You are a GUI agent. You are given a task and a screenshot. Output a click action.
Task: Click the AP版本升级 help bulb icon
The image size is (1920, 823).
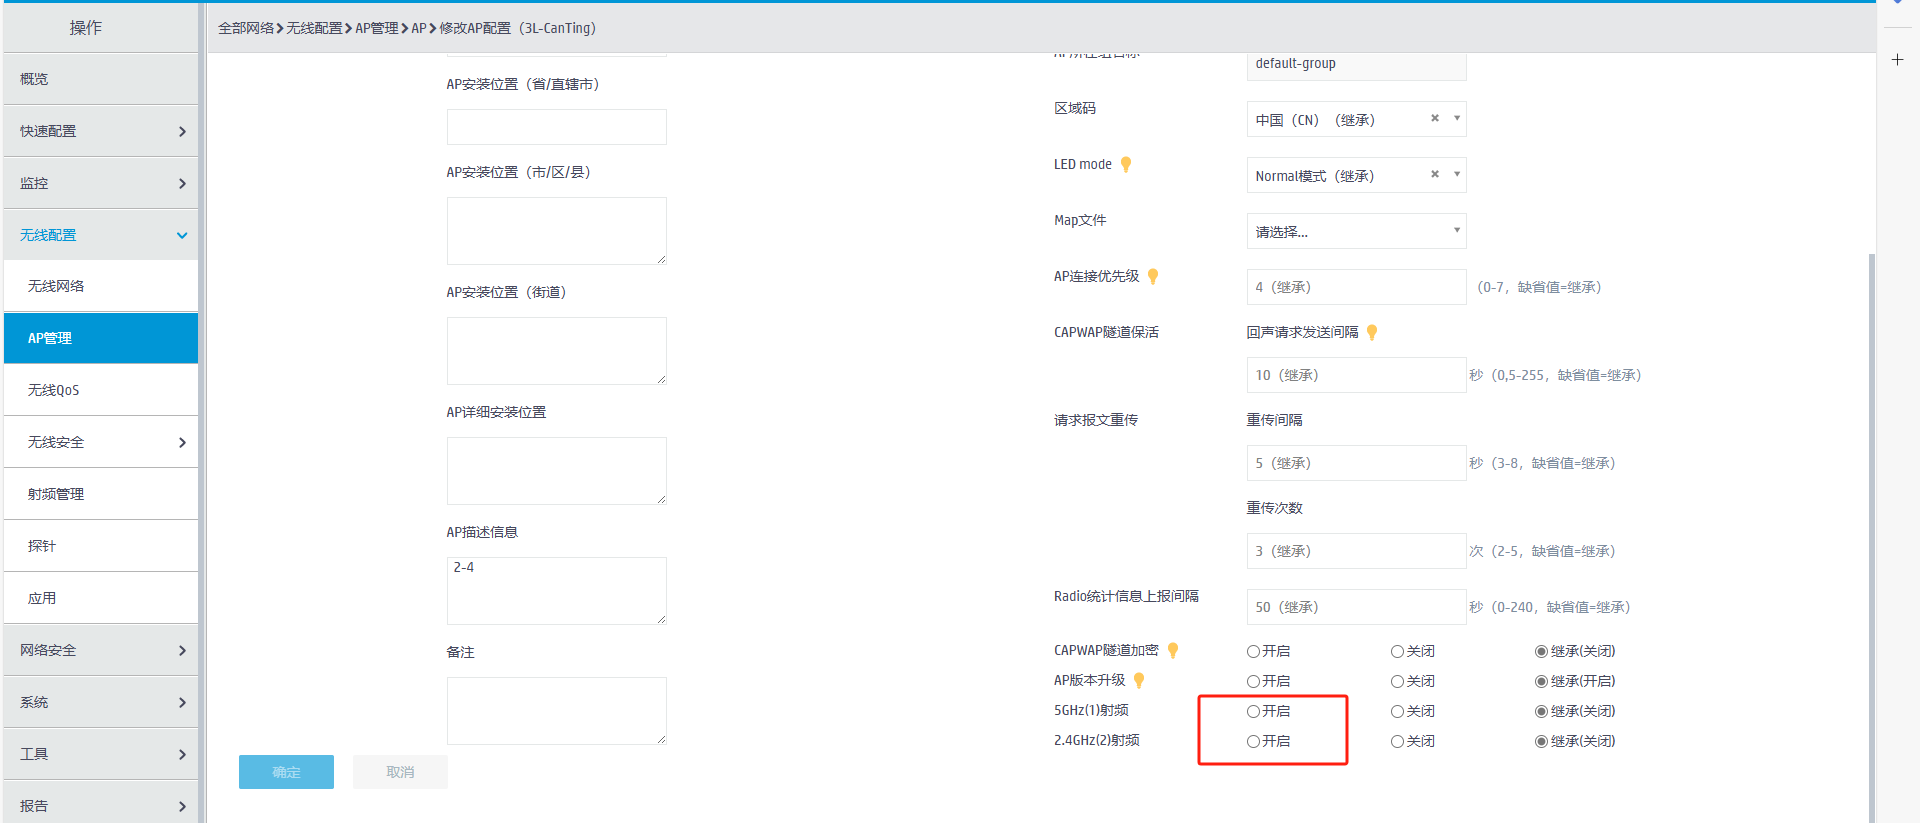1139,681
